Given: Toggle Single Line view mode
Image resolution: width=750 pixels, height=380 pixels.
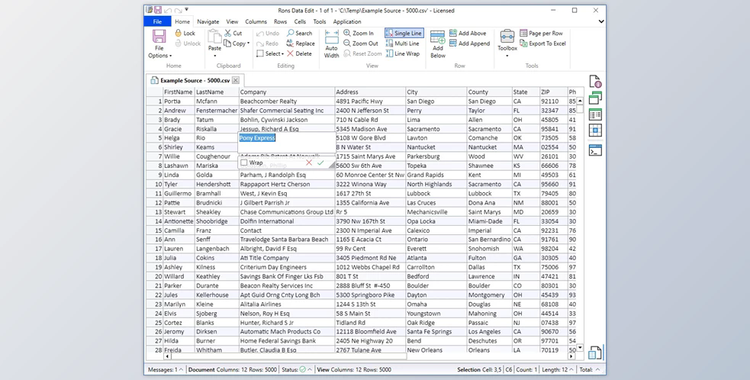Looking at the screenshot, I should 404,33.
